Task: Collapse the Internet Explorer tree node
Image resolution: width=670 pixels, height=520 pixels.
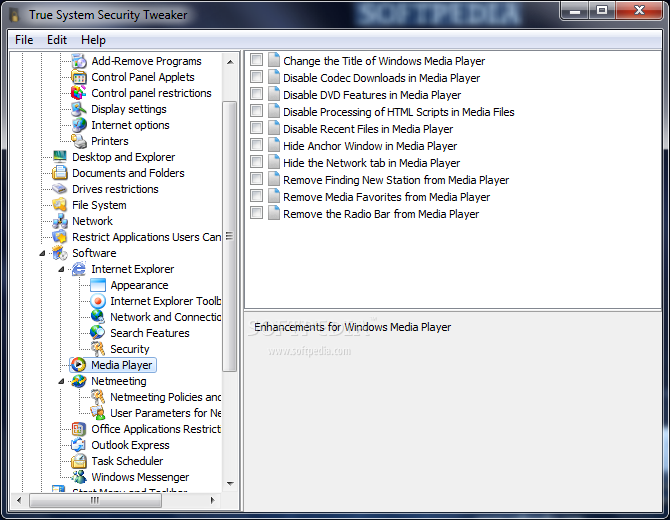Action: click(62, 269)
